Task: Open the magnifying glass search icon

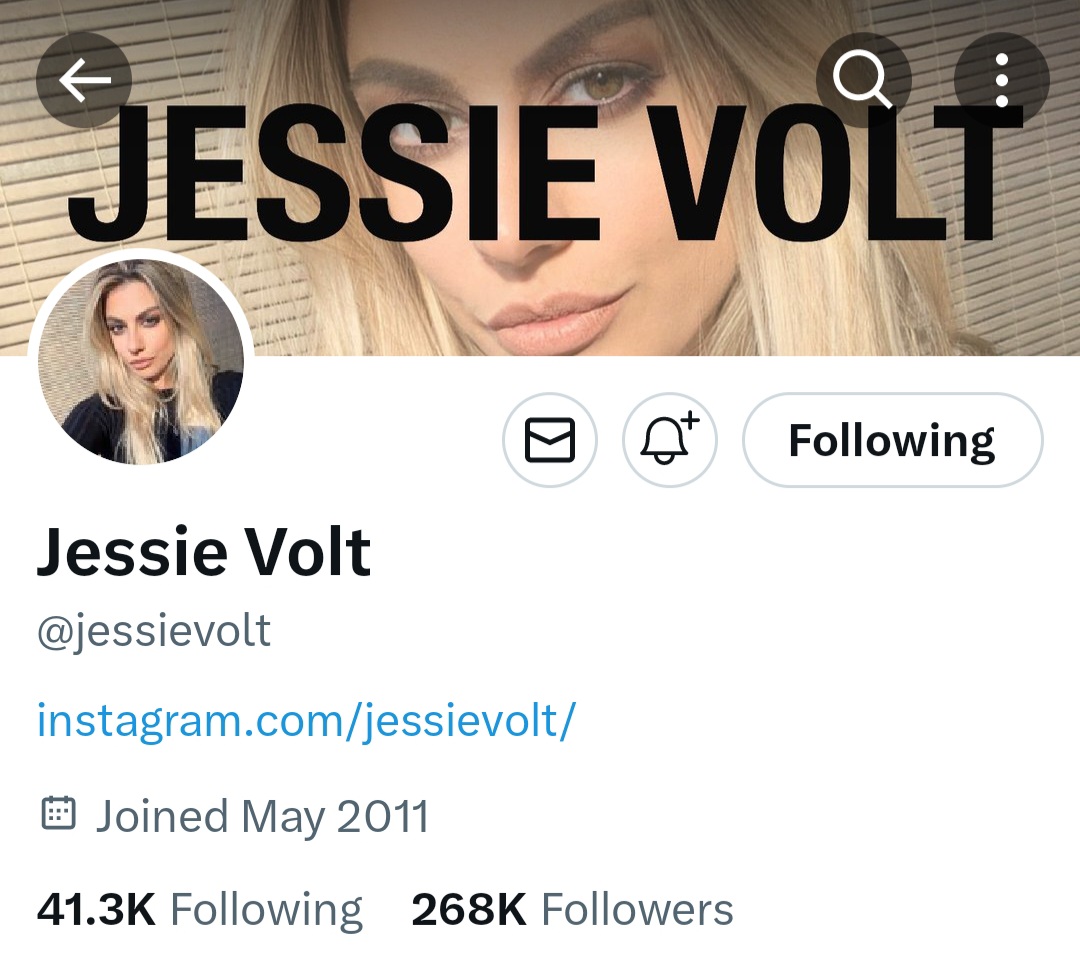Action: click(864, 80)
